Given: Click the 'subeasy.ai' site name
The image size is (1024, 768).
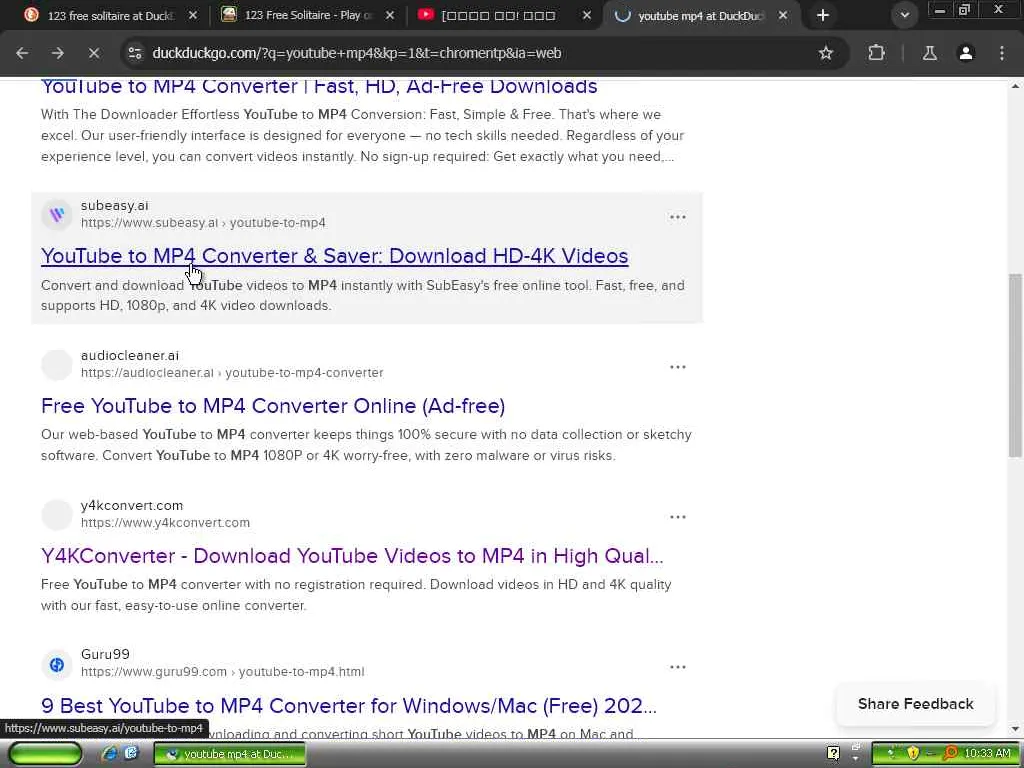Looking at the screenshot, I should [114, 206].
